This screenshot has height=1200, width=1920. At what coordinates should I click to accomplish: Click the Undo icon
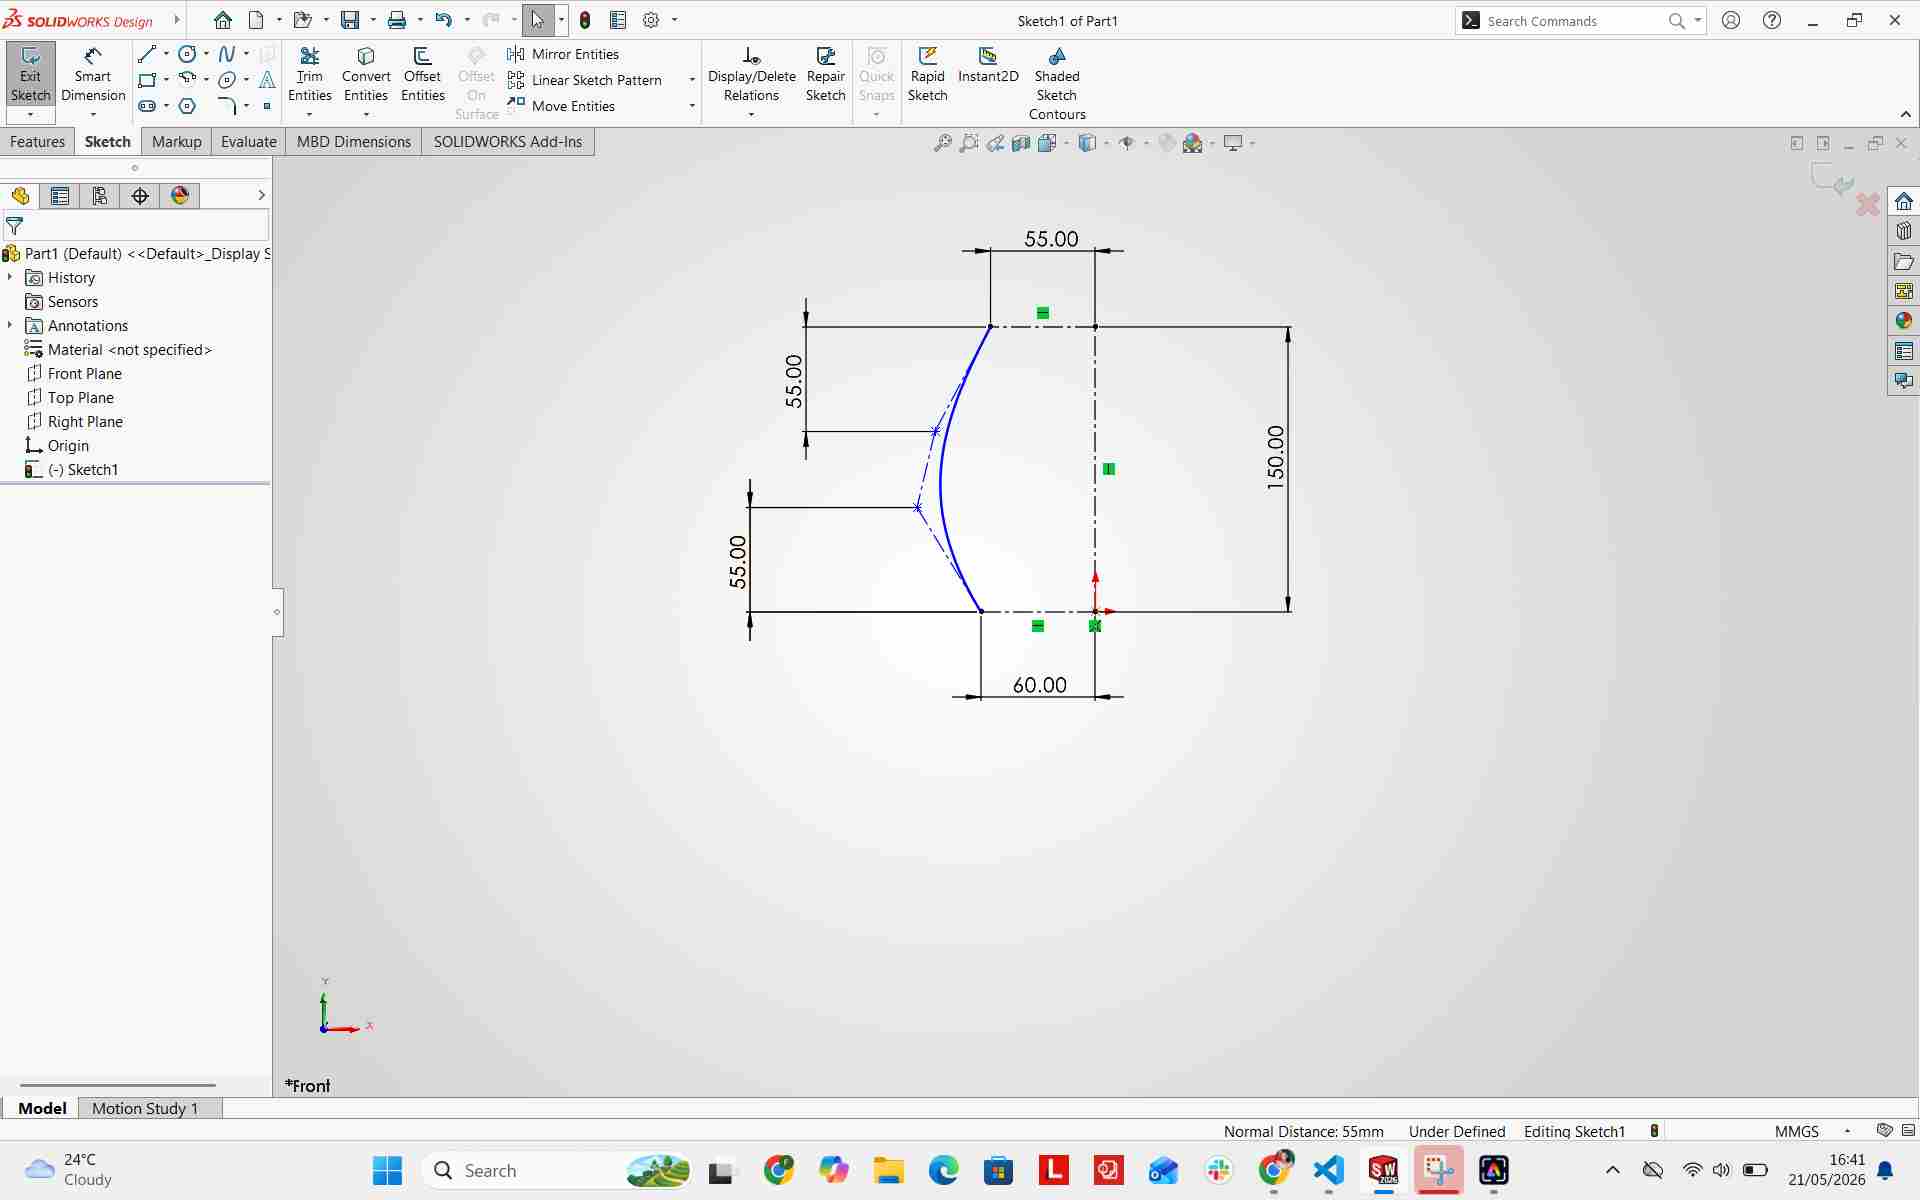click(444, 20)
